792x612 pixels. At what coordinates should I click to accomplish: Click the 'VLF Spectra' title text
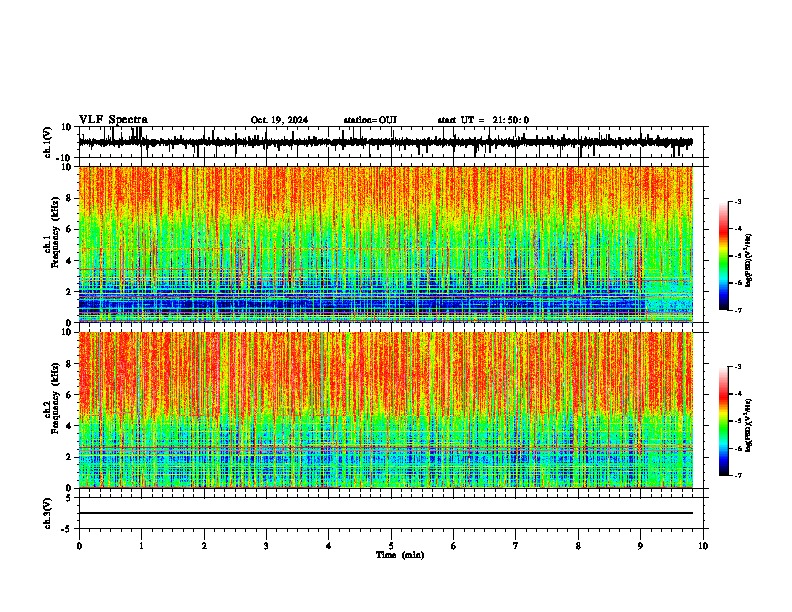(x=113, y=119)
